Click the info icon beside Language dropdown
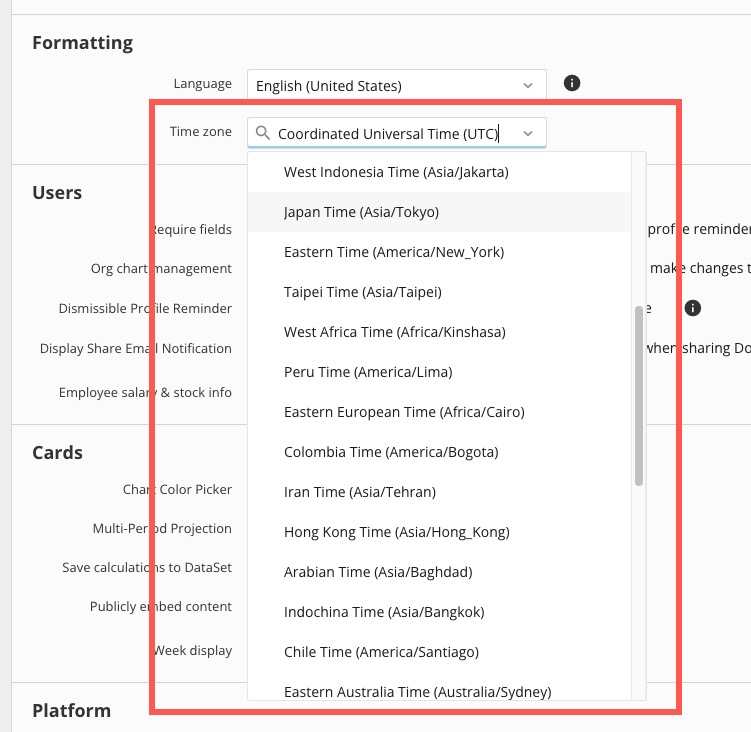751x732 pixels. point(572,84)
